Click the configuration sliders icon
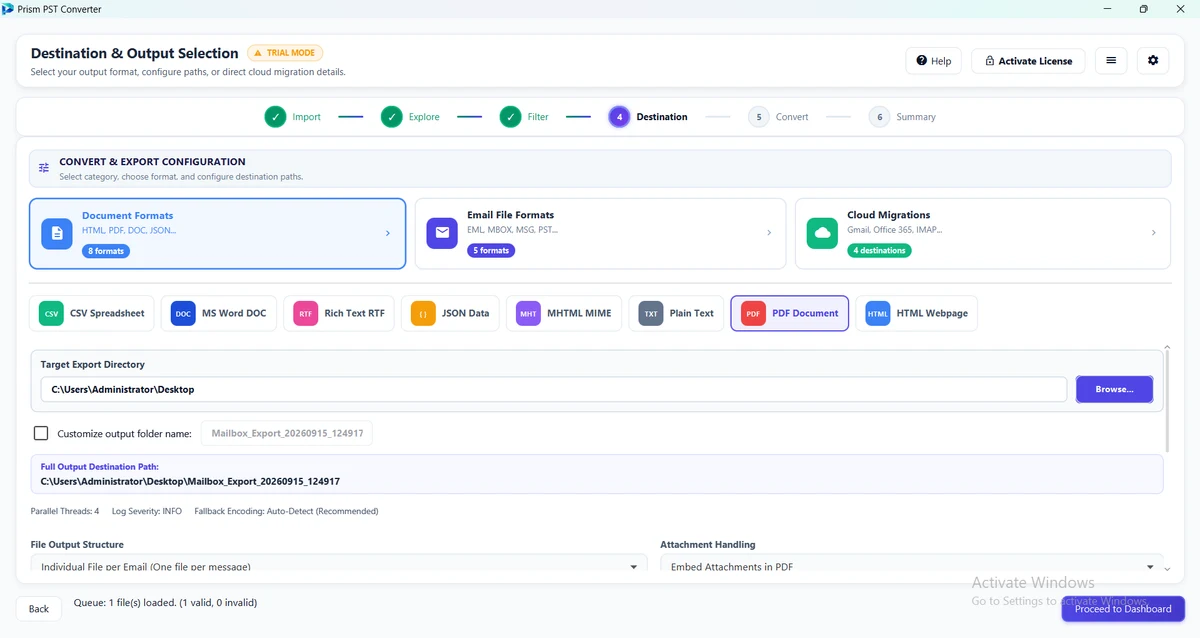 44,168
